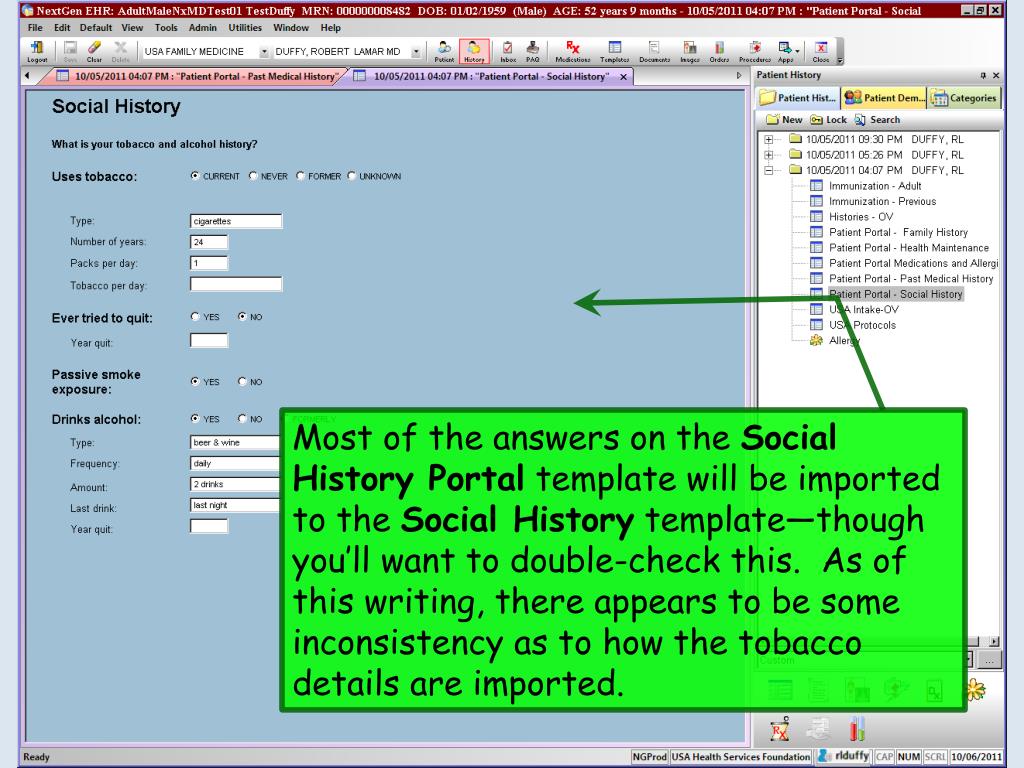This screenshot has height=768, width=1024.
Task: Open Immunization - Adult template
Action: [x=875, y=185]
